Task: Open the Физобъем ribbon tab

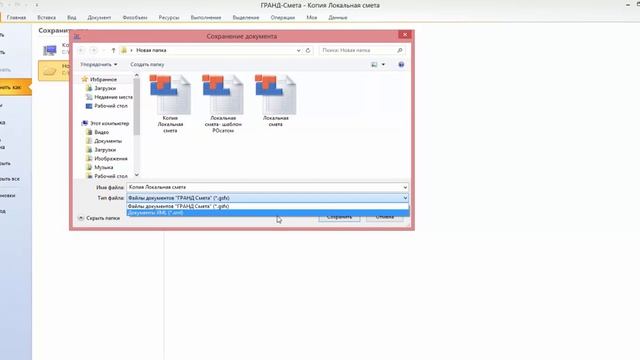Action: coord(135,18)
